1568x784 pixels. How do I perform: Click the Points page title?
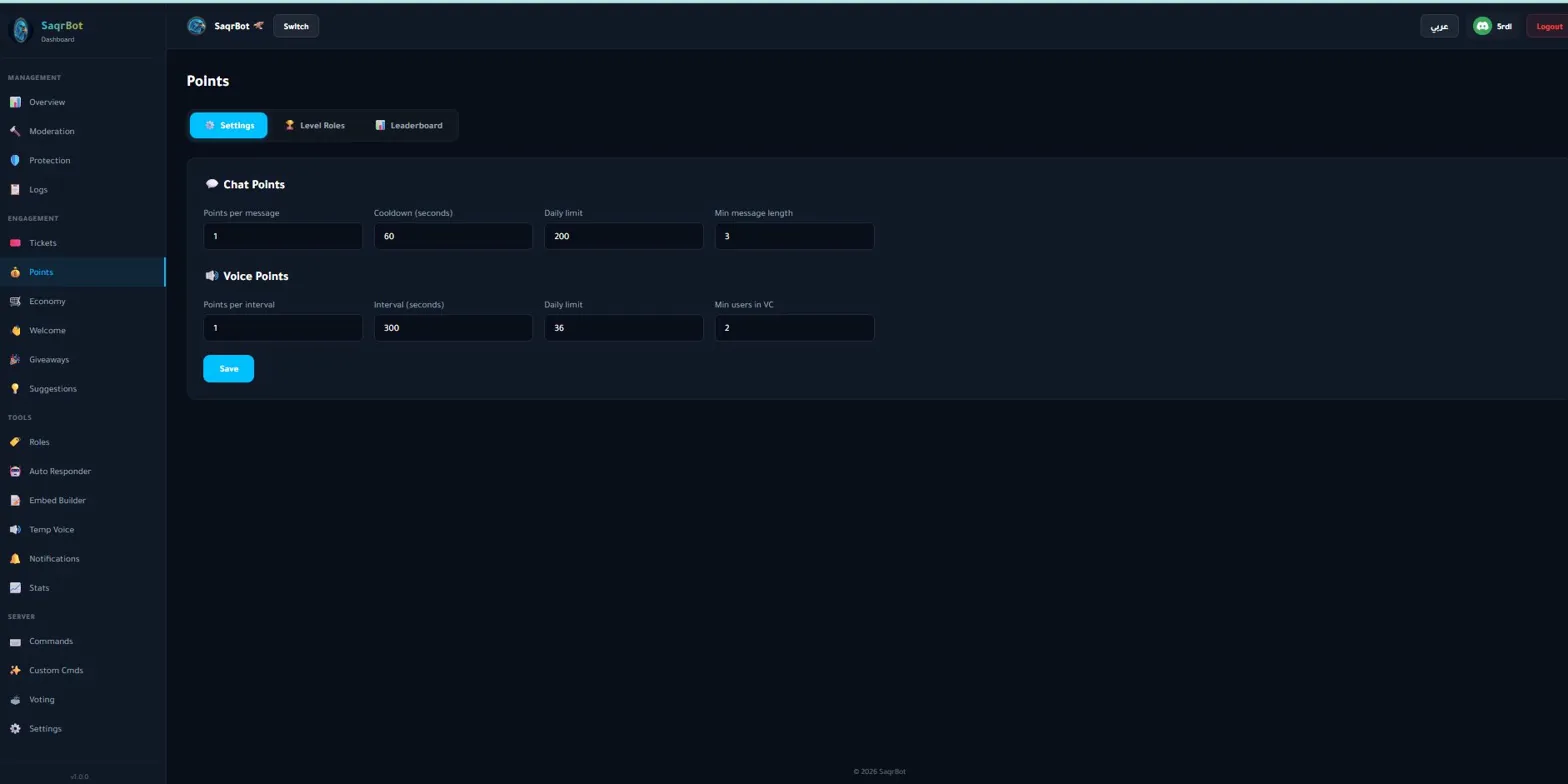[208, 81]
